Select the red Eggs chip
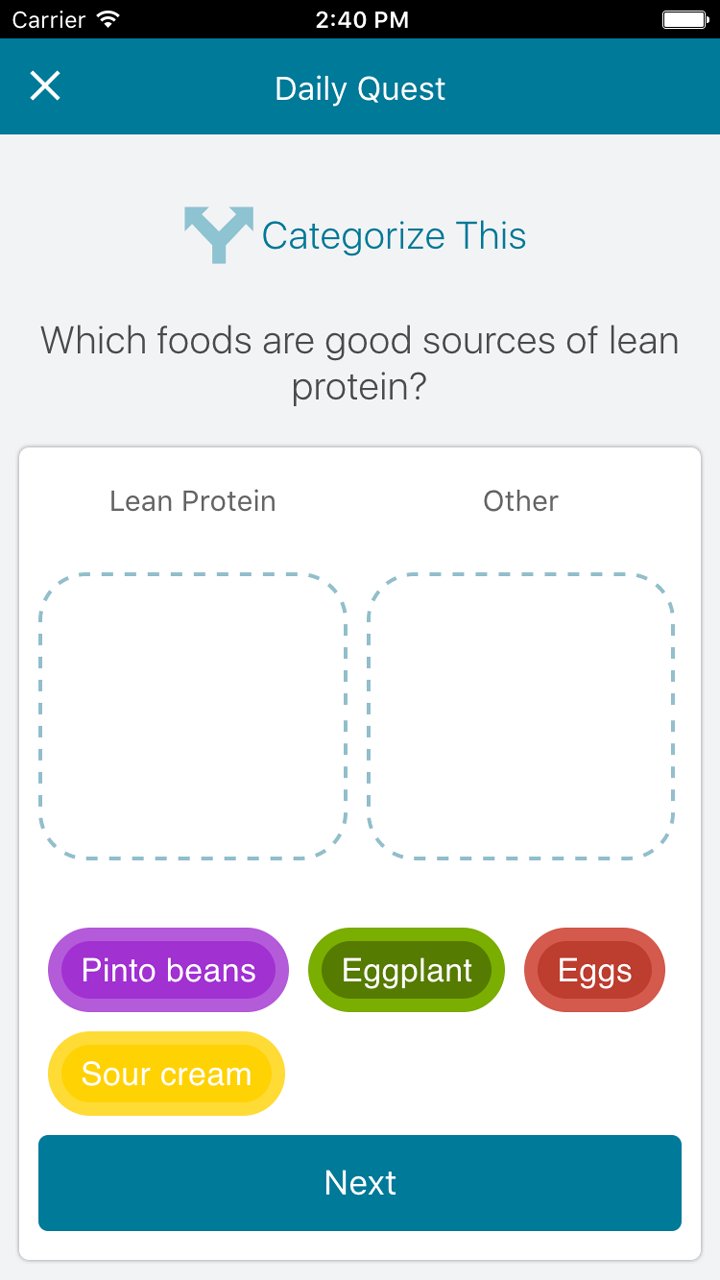 pyautogui.click(x=594, y=970)
